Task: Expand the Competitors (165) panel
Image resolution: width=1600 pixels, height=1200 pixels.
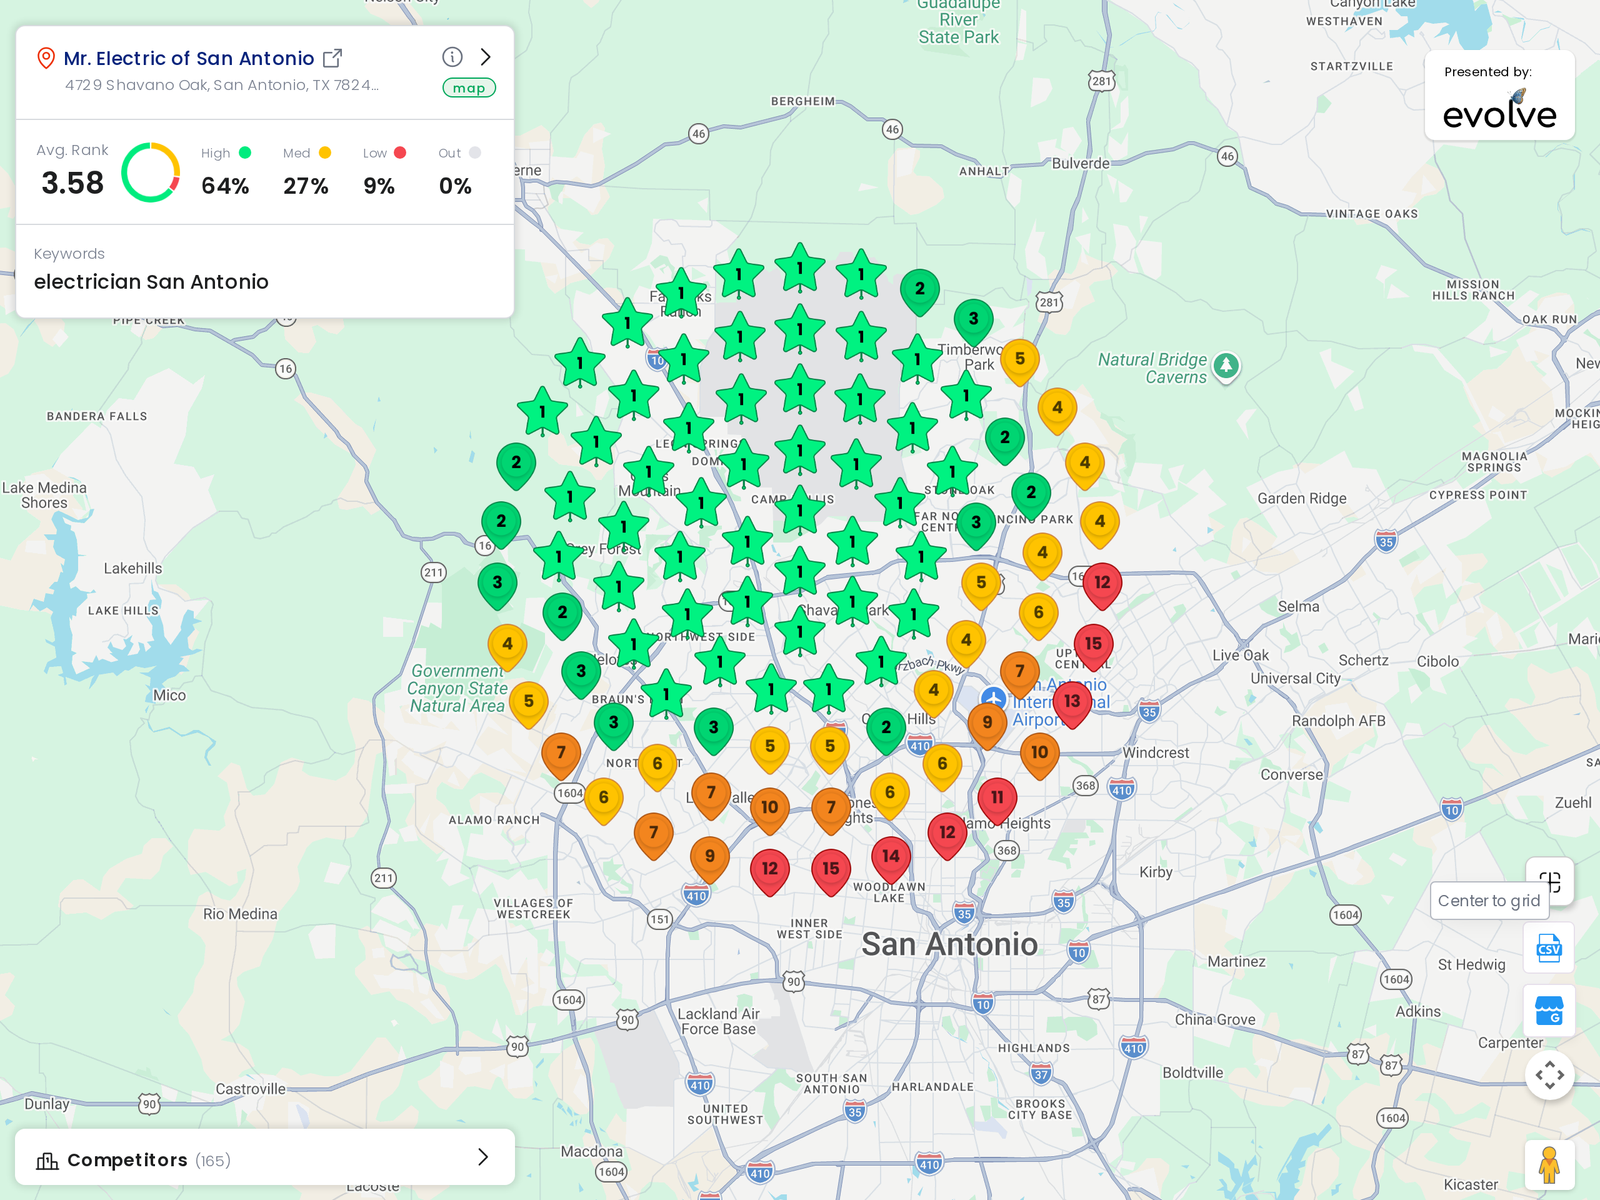Action: [x=265, y=1158]
